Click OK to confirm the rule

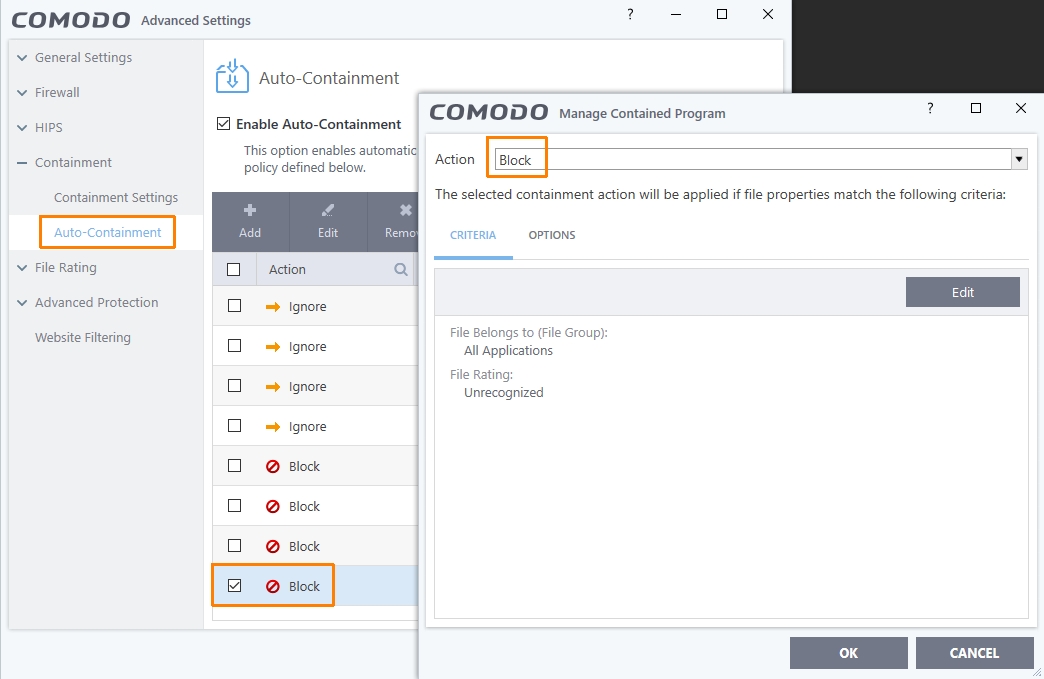point(849,653)
